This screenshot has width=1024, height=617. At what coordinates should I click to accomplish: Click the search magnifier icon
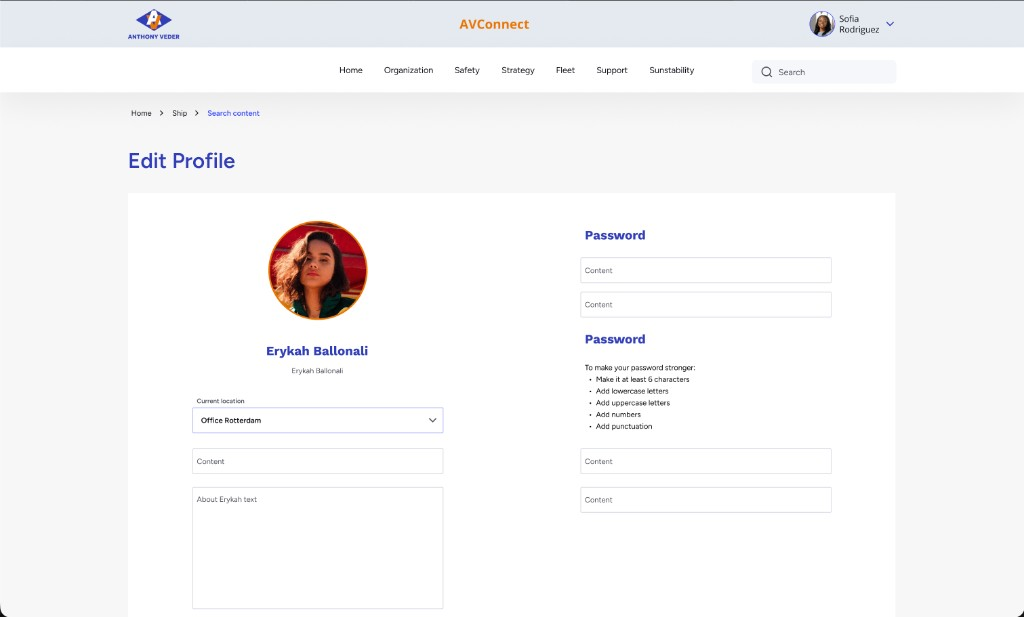tap(767, 72)
